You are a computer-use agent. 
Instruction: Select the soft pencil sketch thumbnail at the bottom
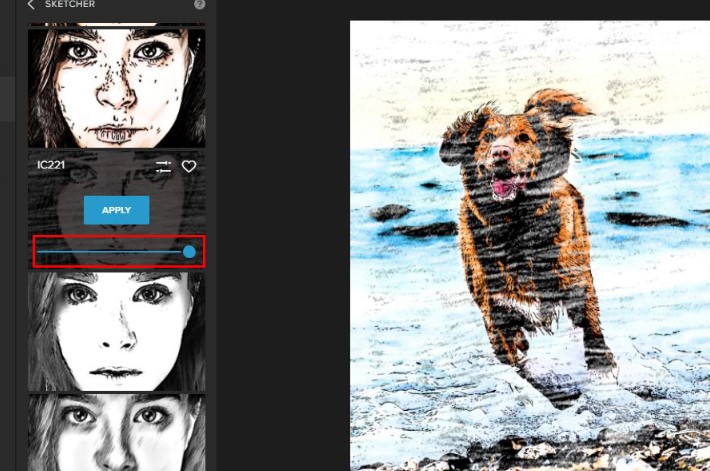pos(116,433)
